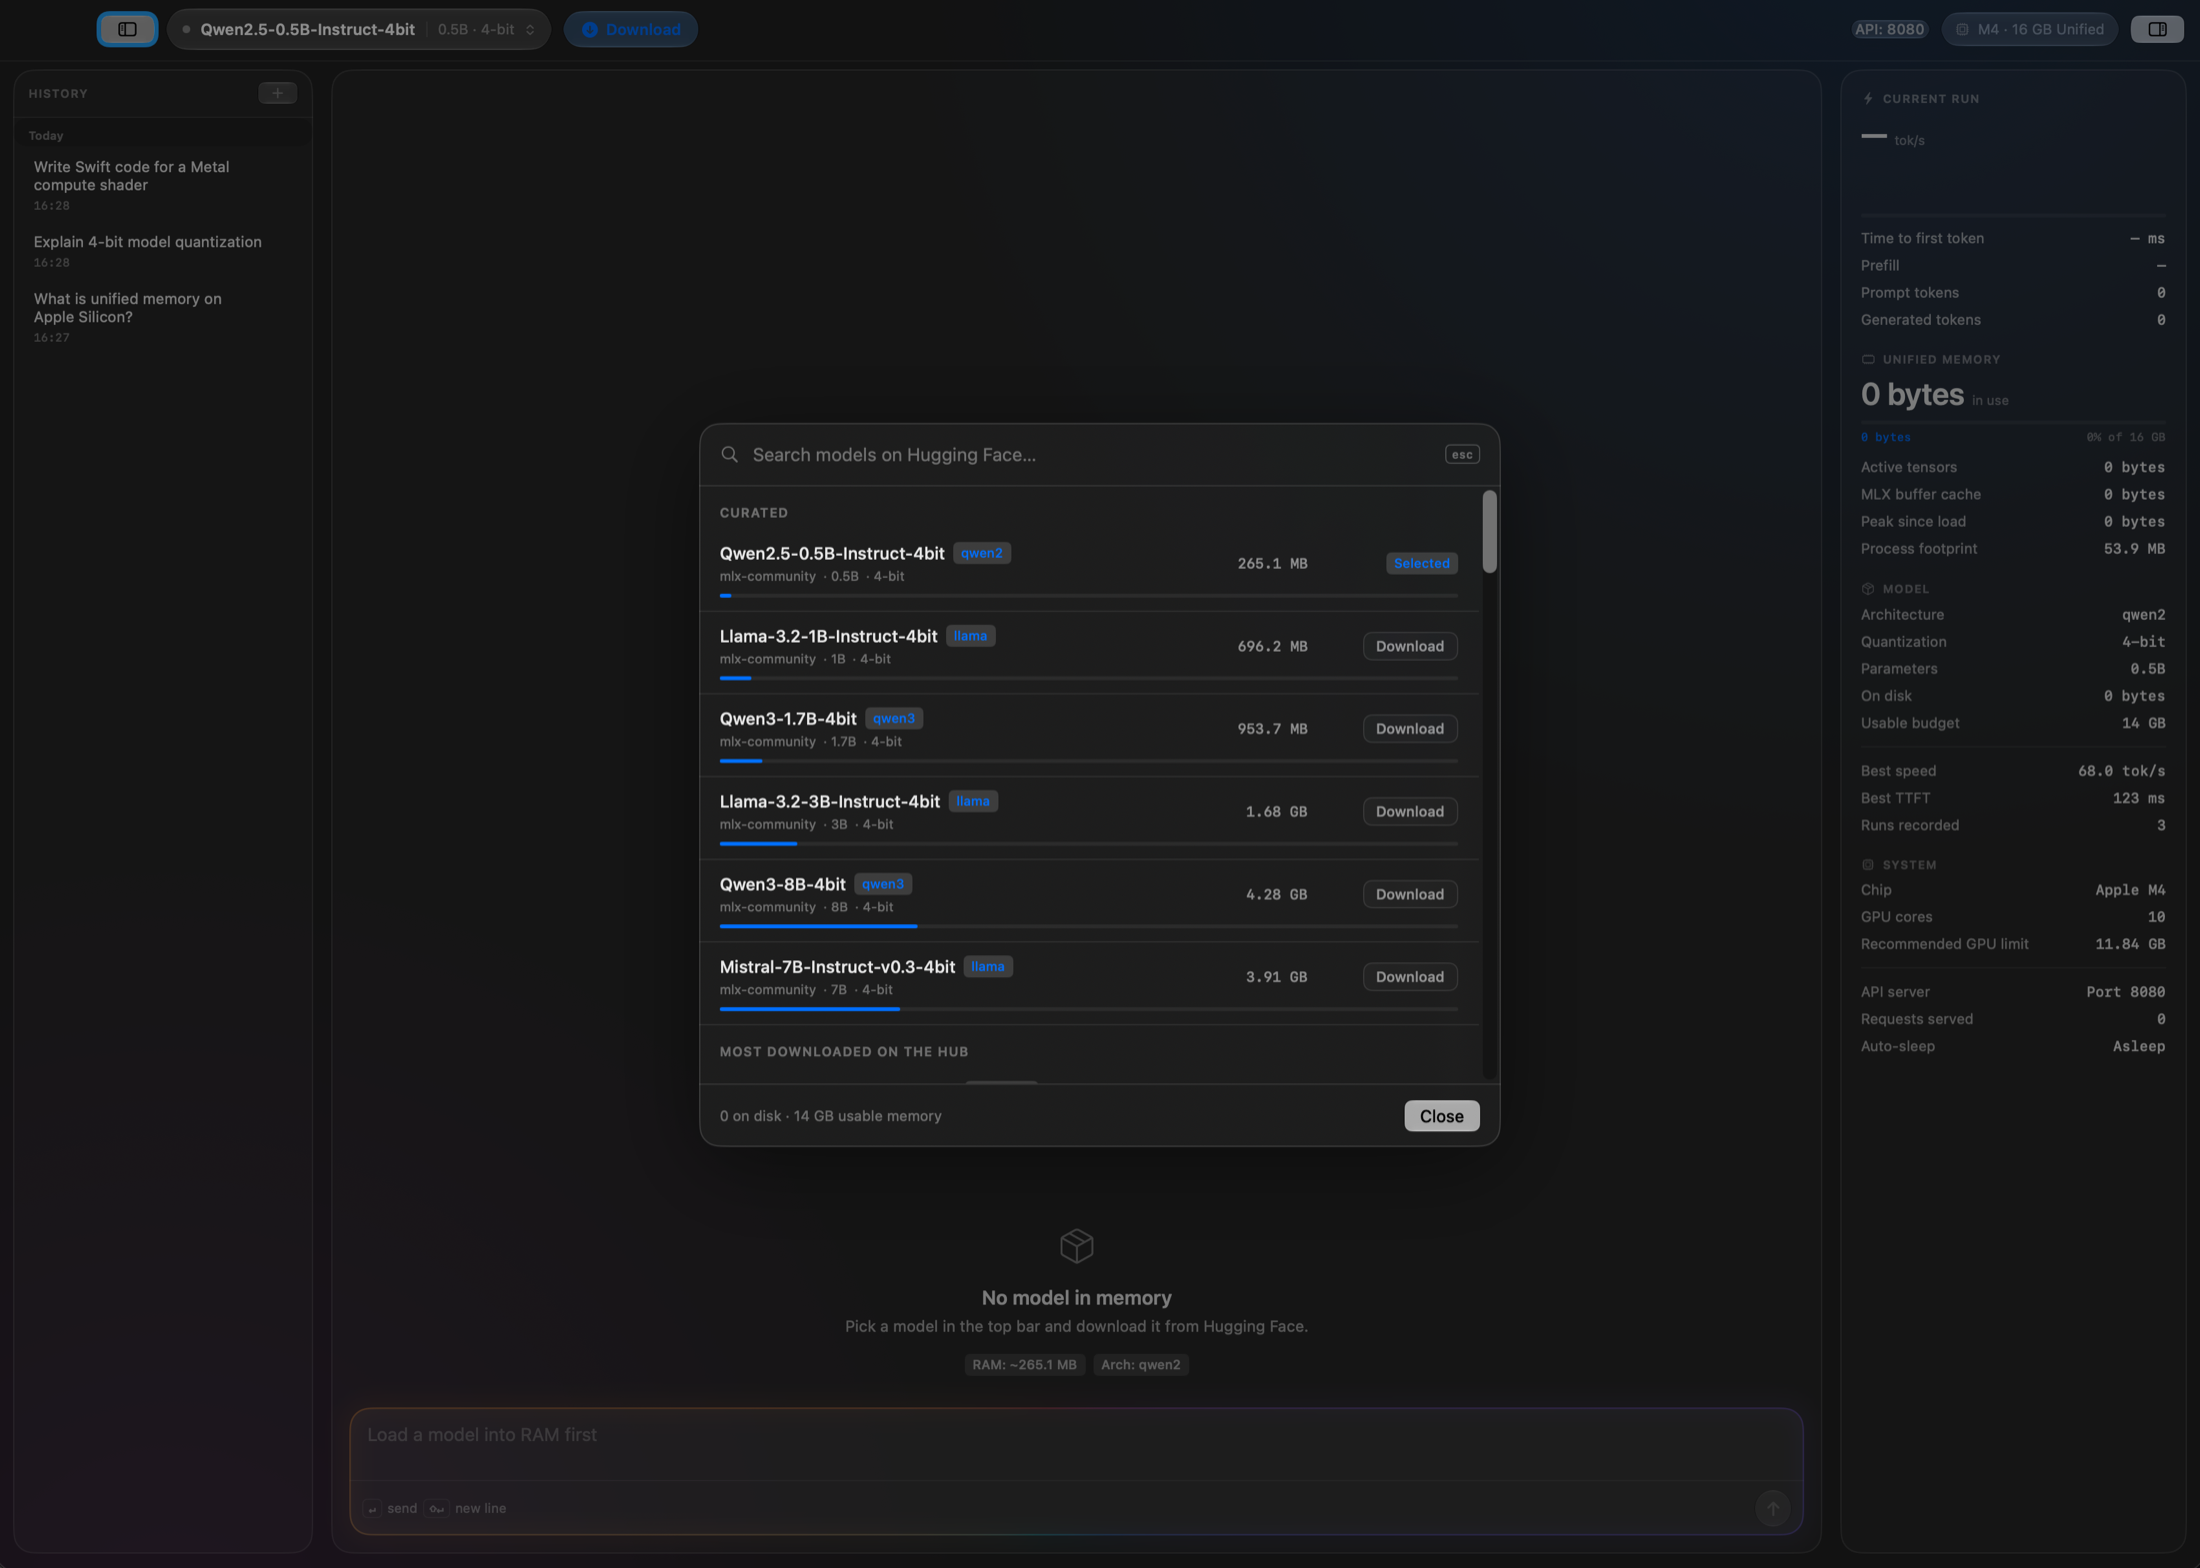Click the cube icon above No model in memory
2200x1568 pixels.
pyautogui.click(x=1076, y=1246)
